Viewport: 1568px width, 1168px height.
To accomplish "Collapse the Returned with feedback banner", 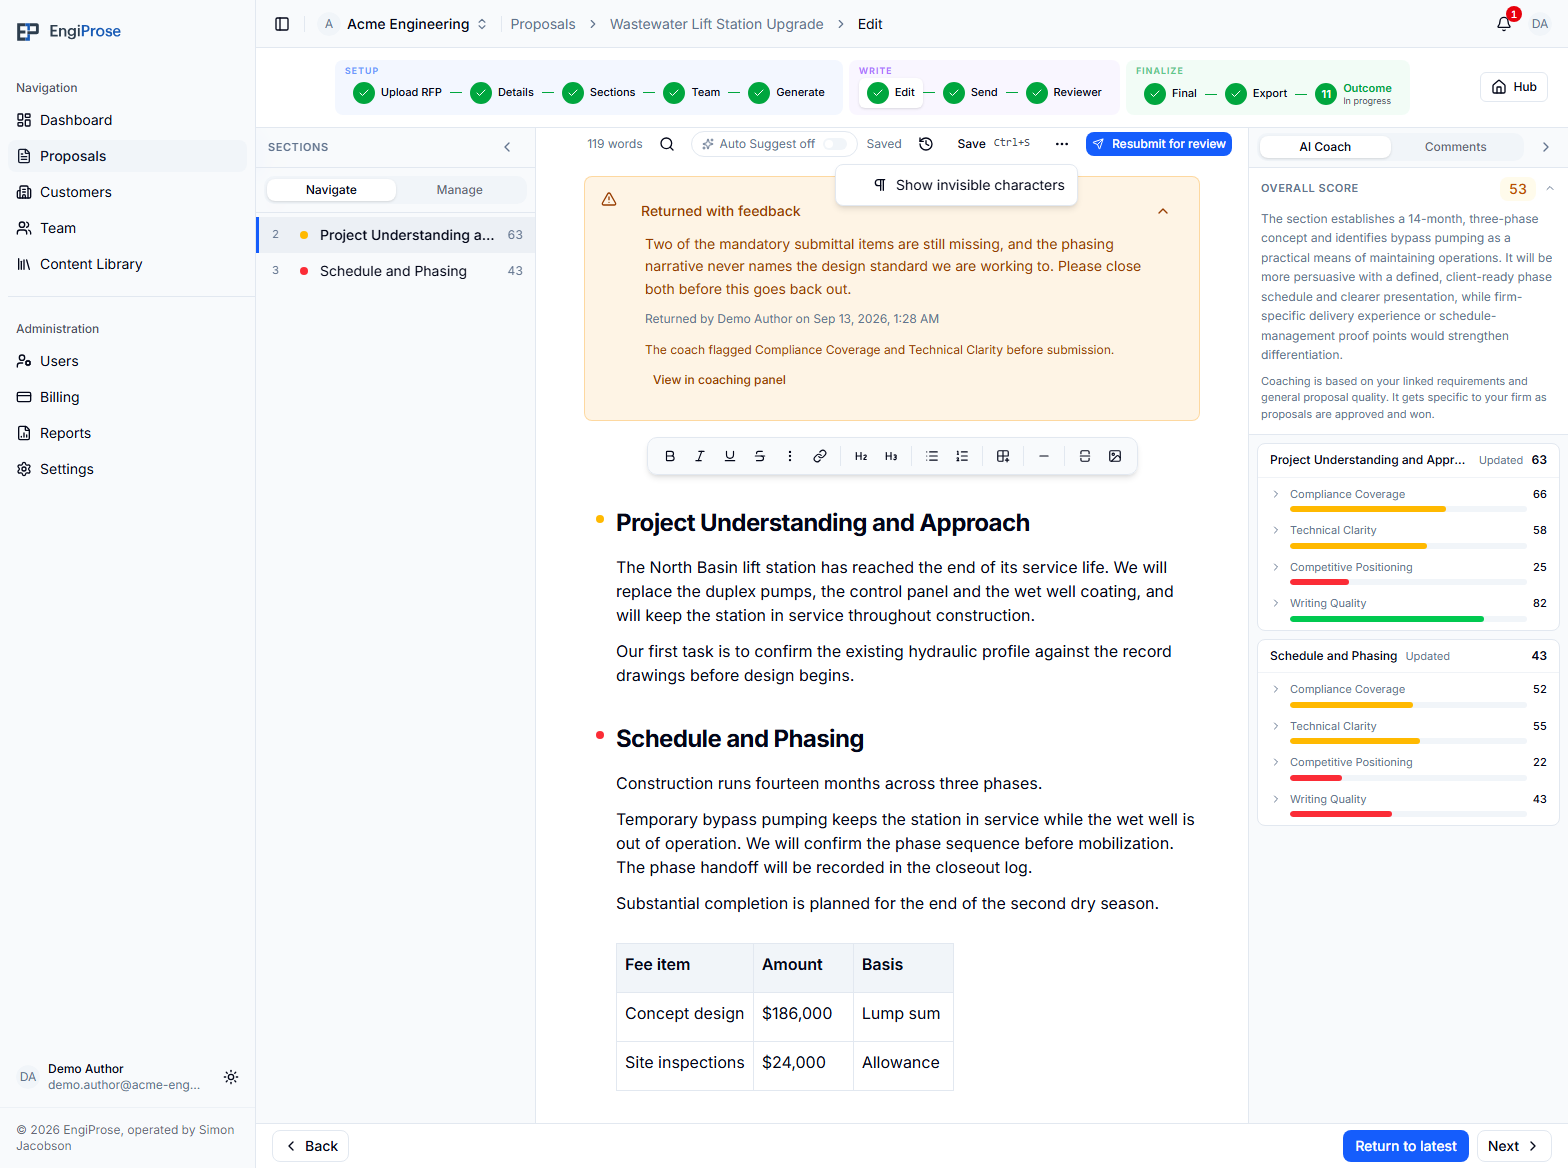I will pyautogui.click(x=1163, y=211).
